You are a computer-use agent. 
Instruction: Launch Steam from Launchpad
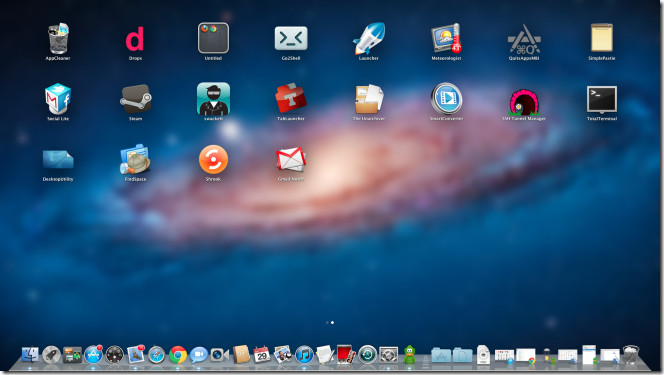[136, 99]
